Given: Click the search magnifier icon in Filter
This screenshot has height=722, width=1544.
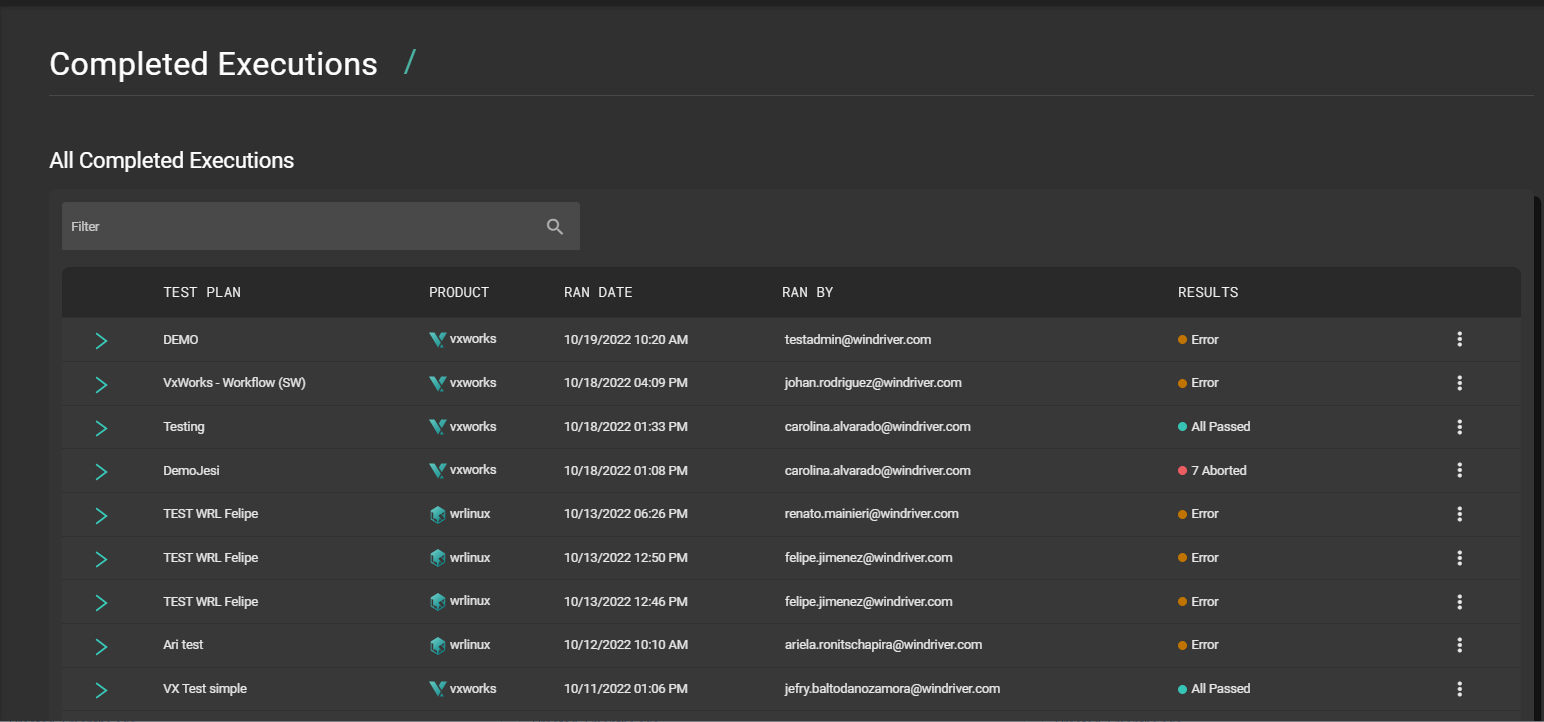Looking at the screenshot, I should 555,227.
